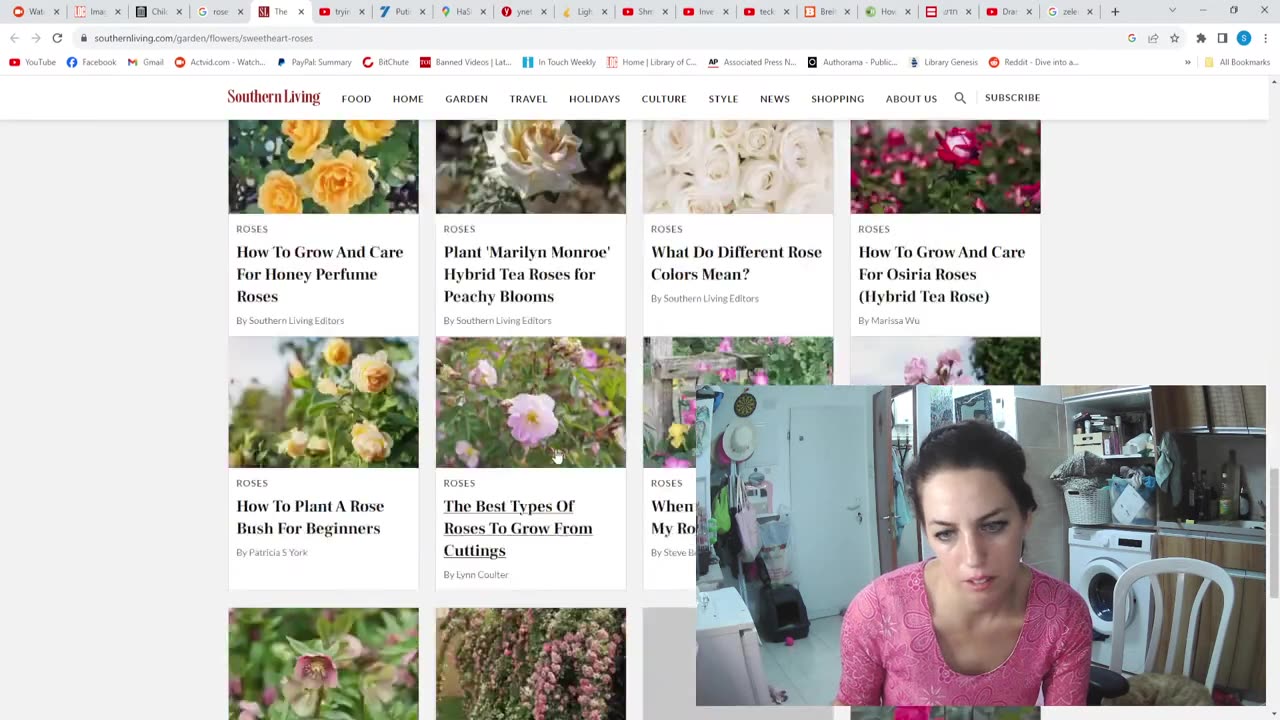This screenshot has height=720, width=1280.
Task: Click the SUBSCRIBE button
Action: 1012,98
